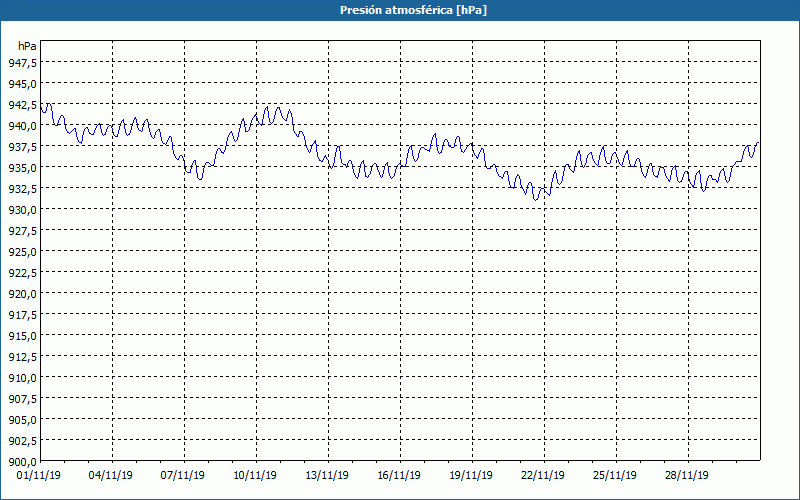Click the 28/11/19 date label
800x500 pixels.
(687, 476)
